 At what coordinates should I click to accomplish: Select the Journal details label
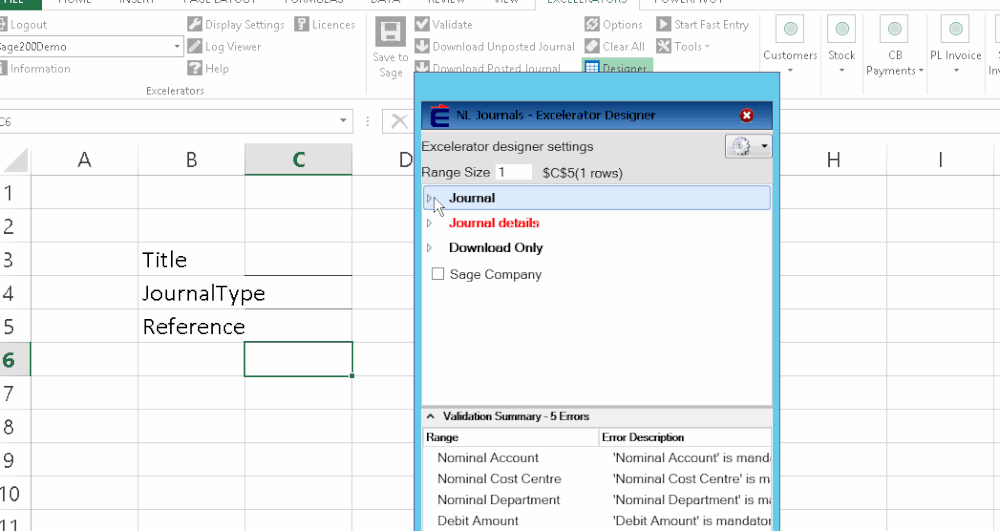click(x=494, y=223)
